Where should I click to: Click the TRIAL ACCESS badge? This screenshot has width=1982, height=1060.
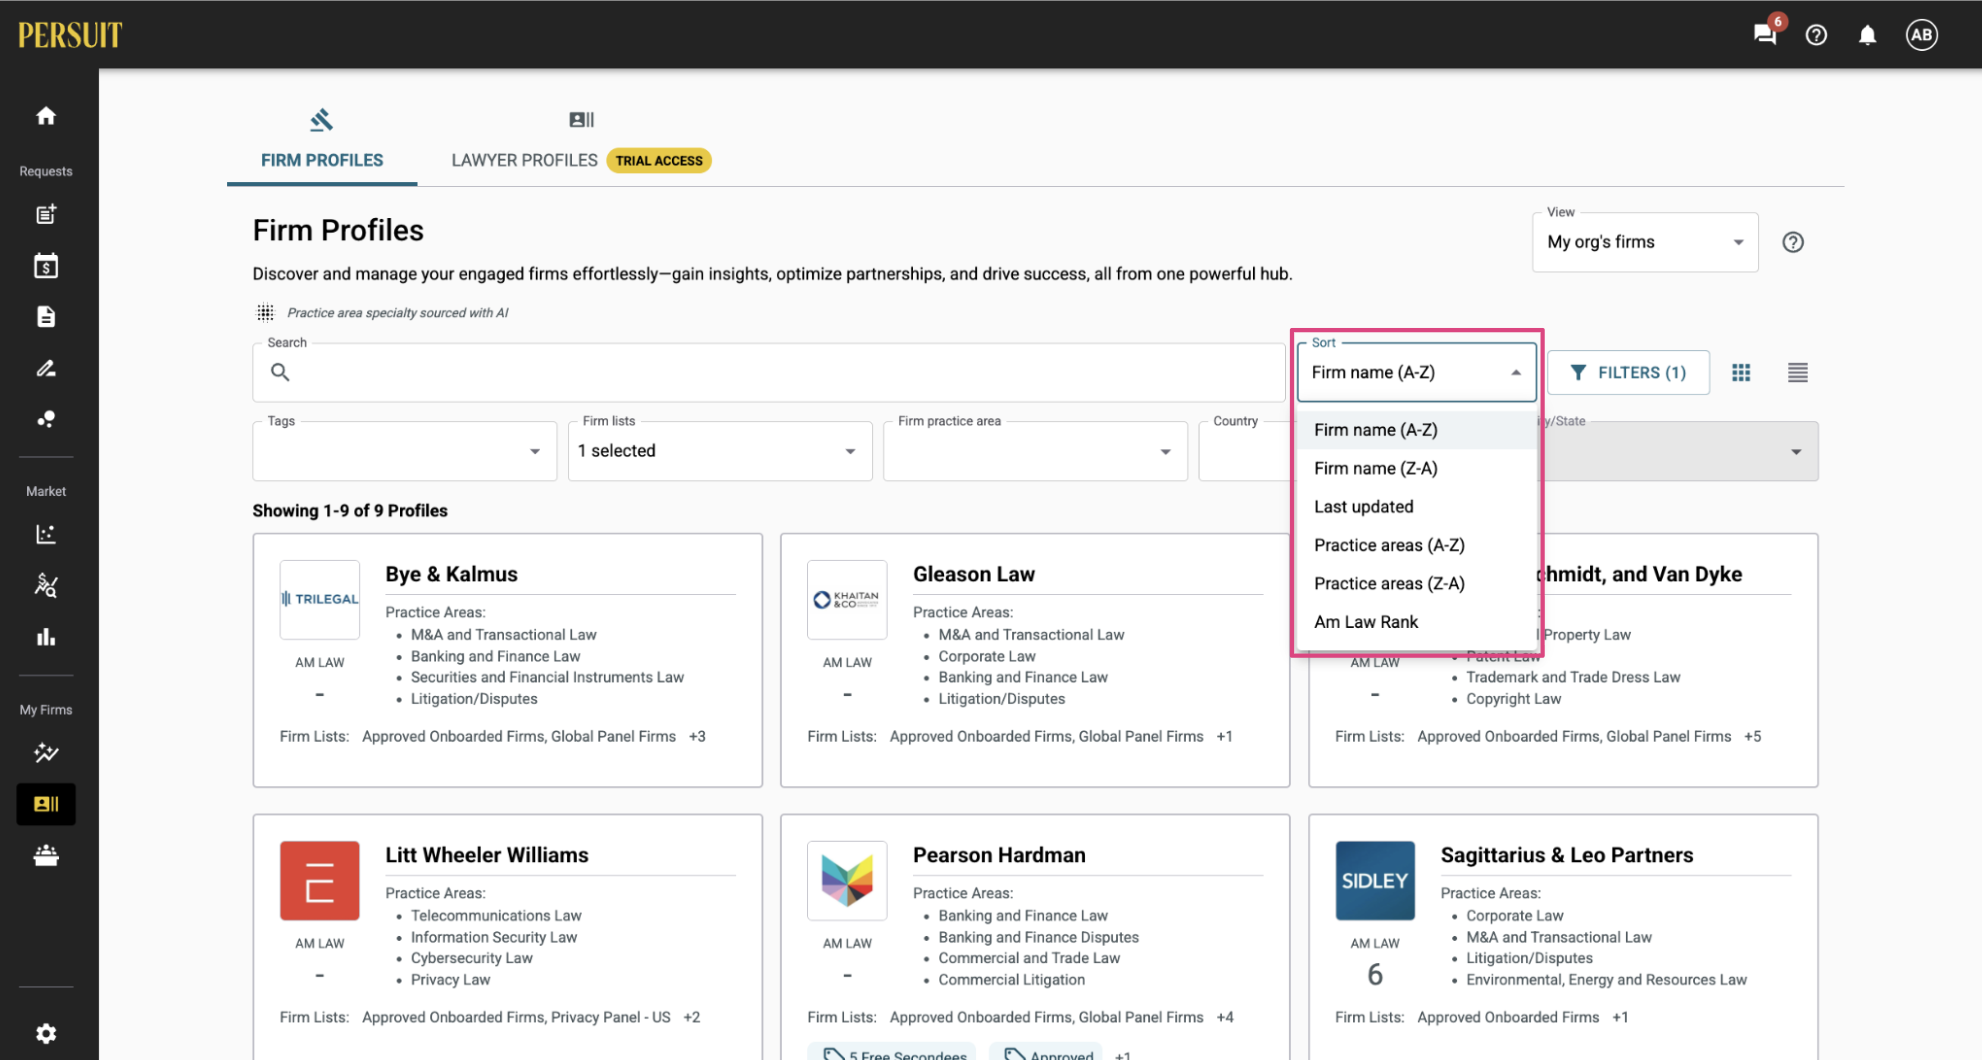click(x=659, y=160)
